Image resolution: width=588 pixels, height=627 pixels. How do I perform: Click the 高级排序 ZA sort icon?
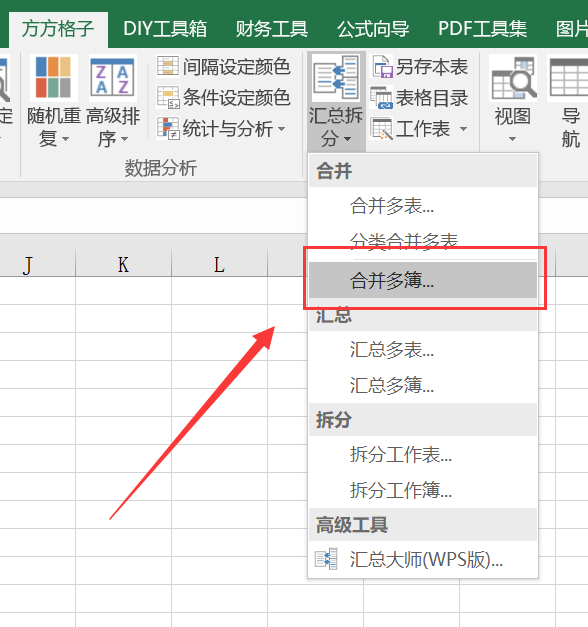(112, 77)
